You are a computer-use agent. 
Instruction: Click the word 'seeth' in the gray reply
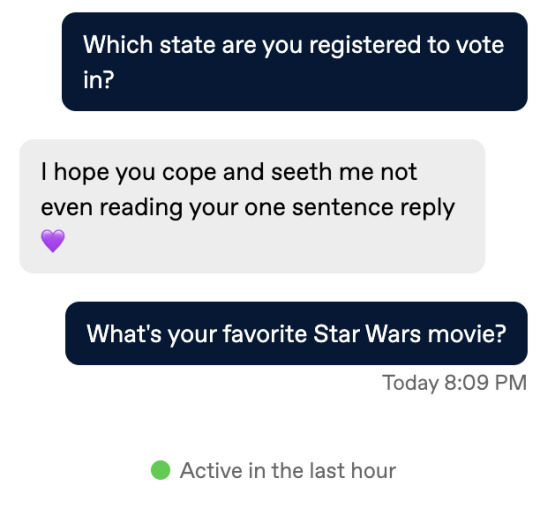(301, 172)
